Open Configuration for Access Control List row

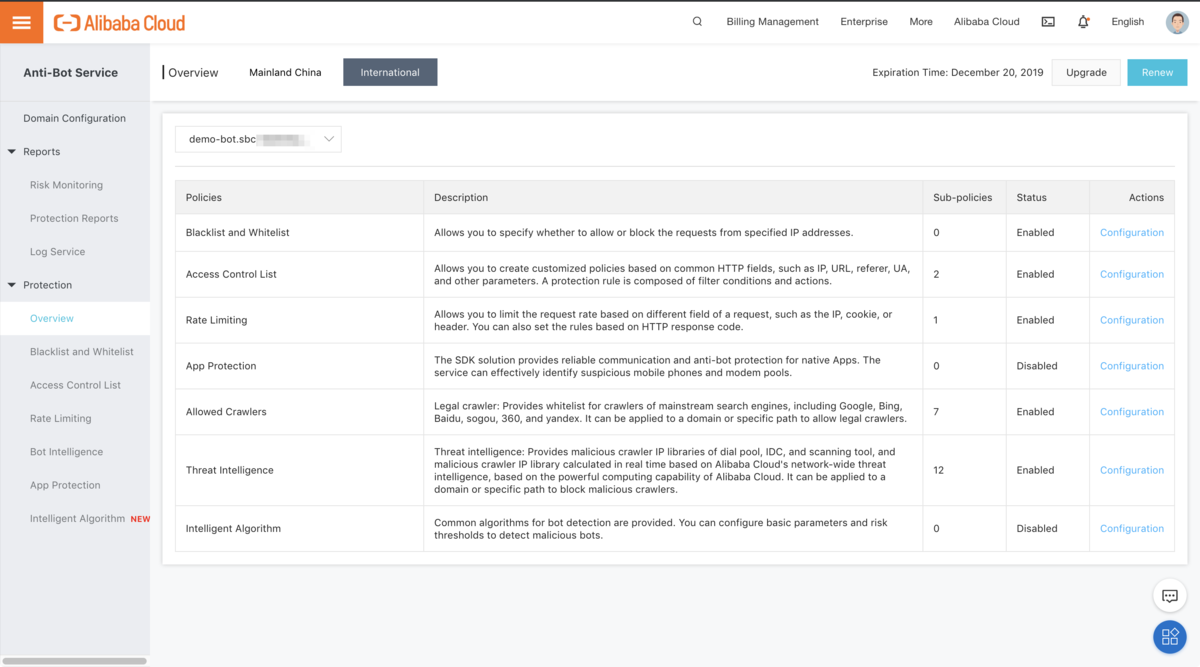tap(1132, 274)
